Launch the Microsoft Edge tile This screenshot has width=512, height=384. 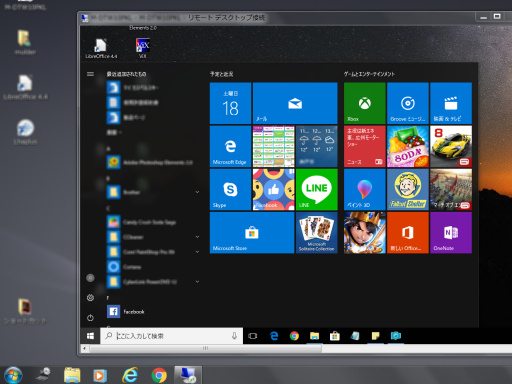(x=230, y=146)
